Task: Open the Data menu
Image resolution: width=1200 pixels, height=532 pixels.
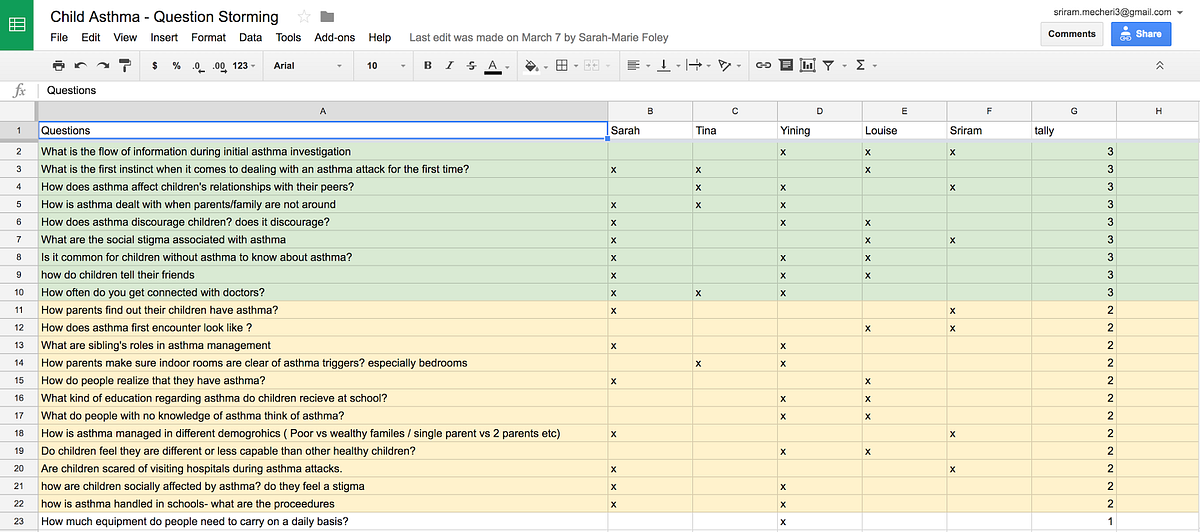Action: (x=250, y=37)
